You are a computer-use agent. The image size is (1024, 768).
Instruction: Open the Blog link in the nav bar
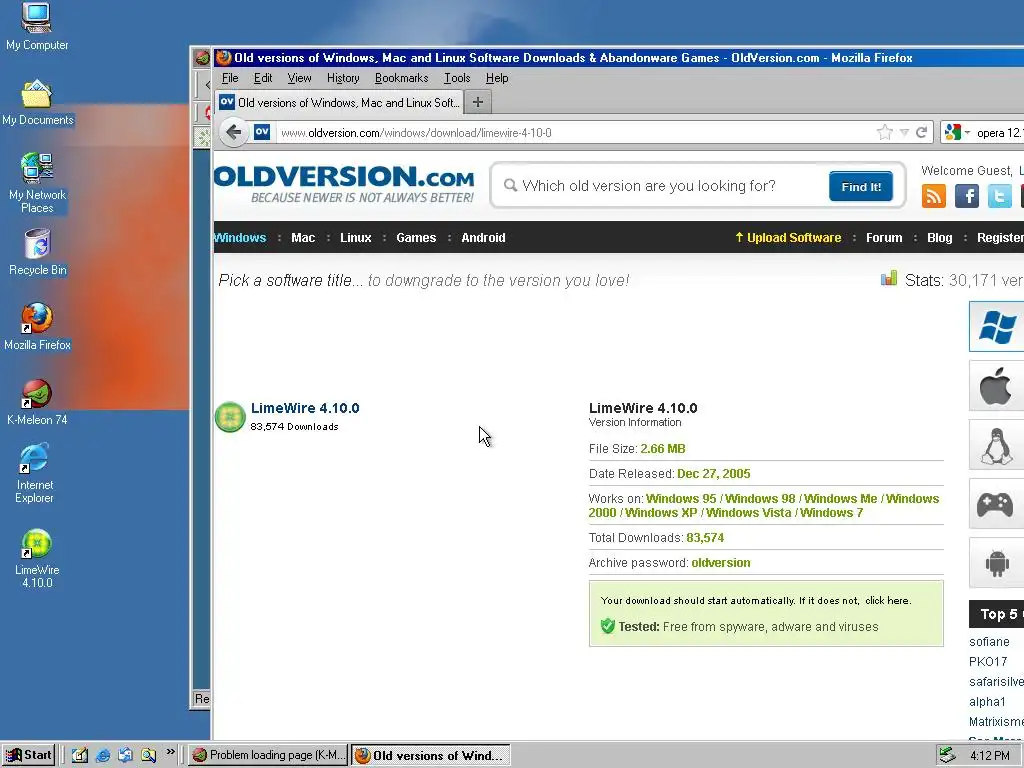[x=940, y=238]
